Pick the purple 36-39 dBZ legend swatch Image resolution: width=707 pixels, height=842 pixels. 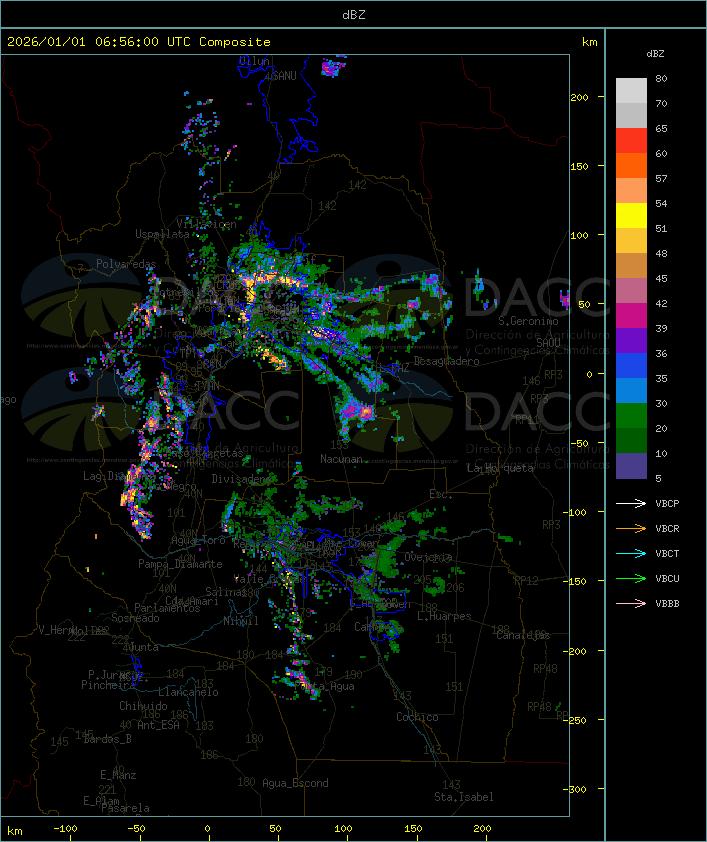pos(631,340)
